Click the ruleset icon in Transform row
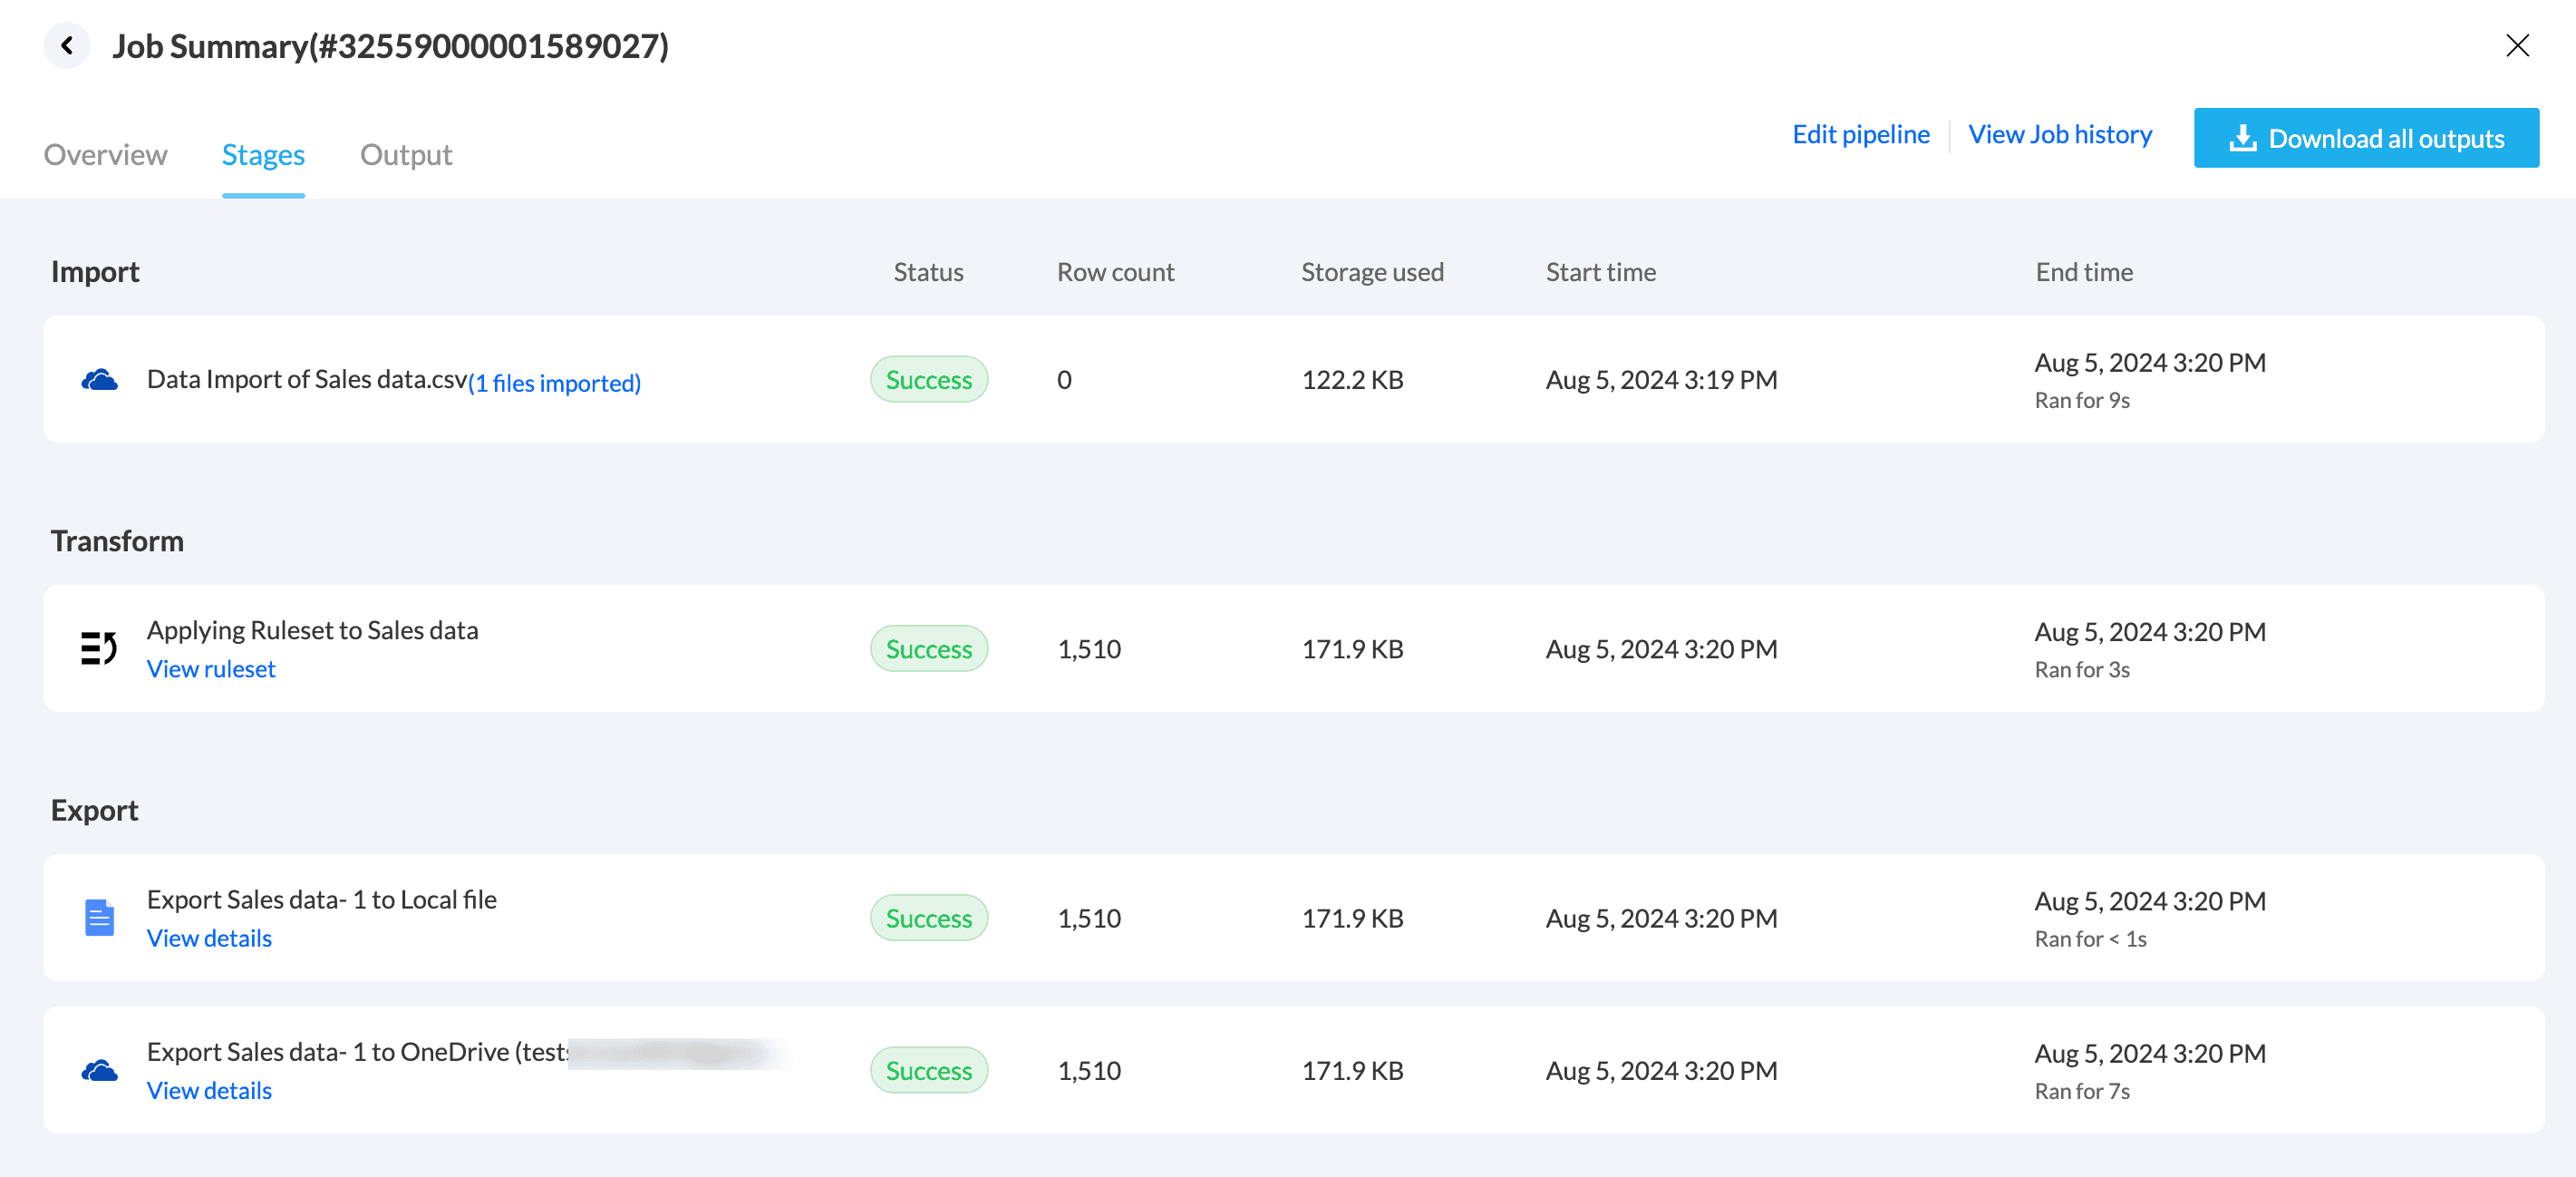 point(99,649)
